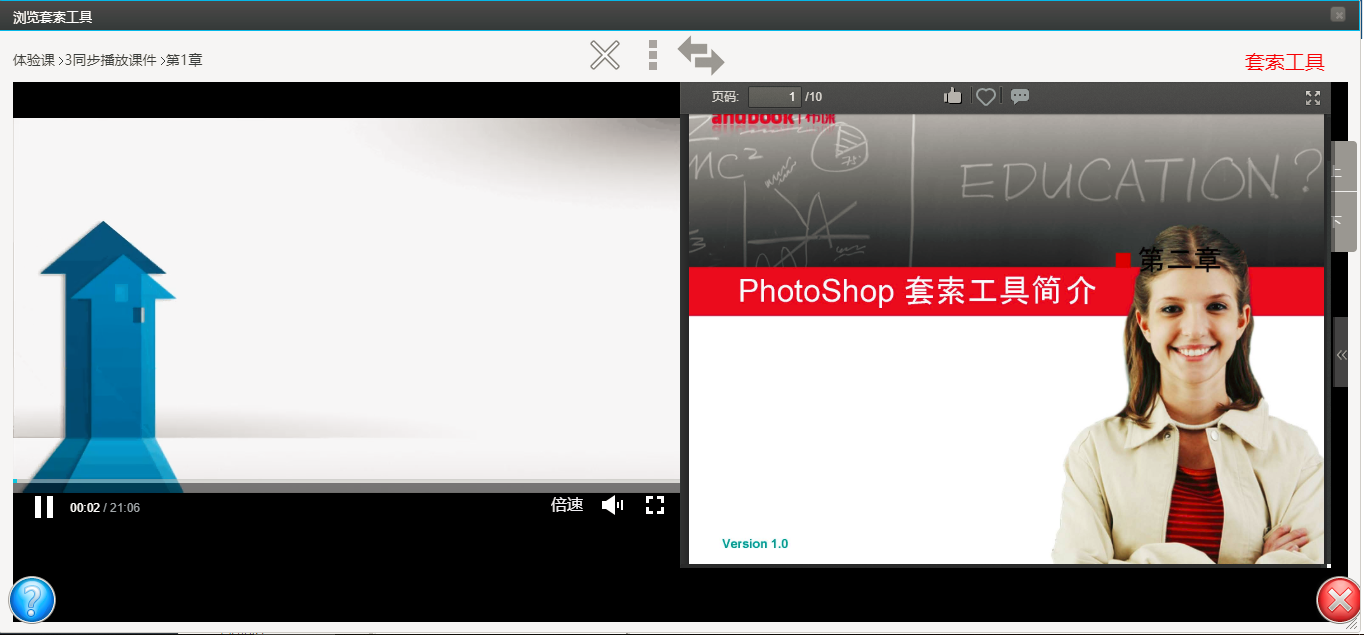Open the three-dot vertical menu icon

click(653, 56)
